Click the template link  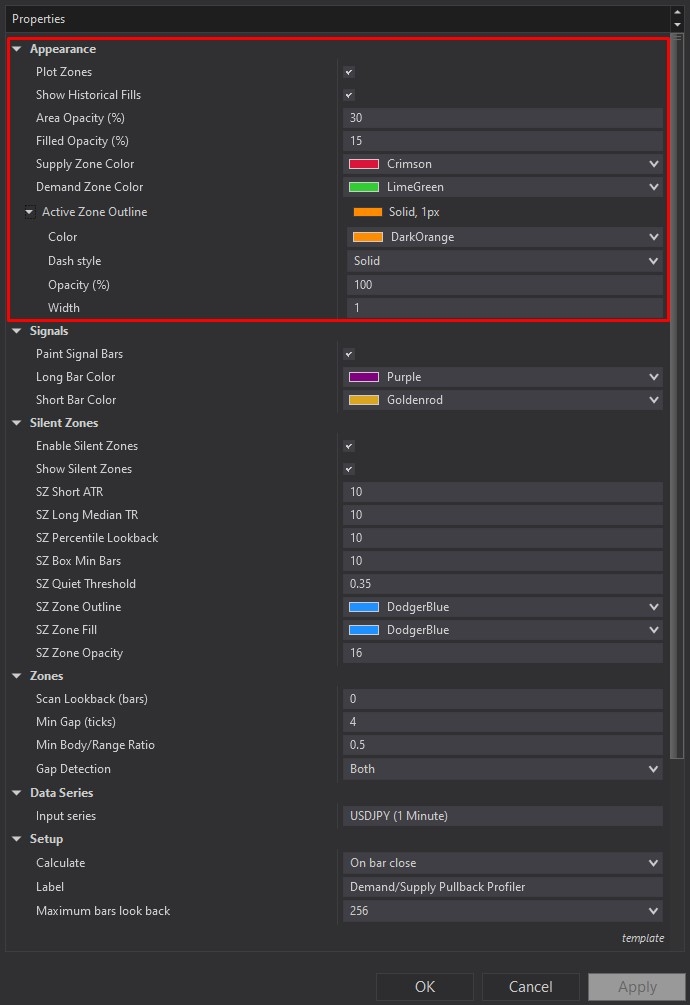click(643, 938)
